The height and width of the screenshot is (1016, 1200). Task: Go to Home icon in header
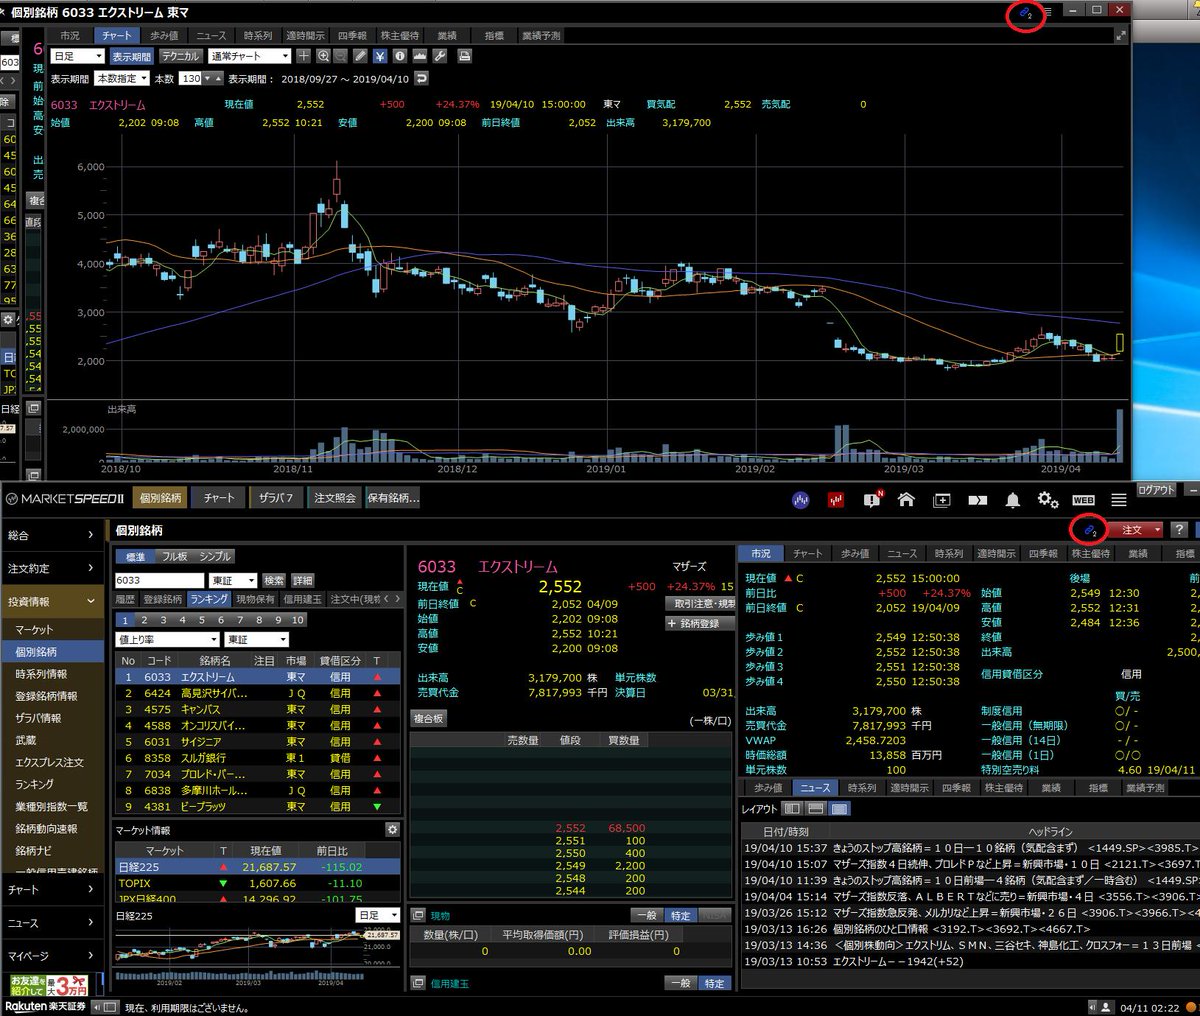click(x=906, y=499)
